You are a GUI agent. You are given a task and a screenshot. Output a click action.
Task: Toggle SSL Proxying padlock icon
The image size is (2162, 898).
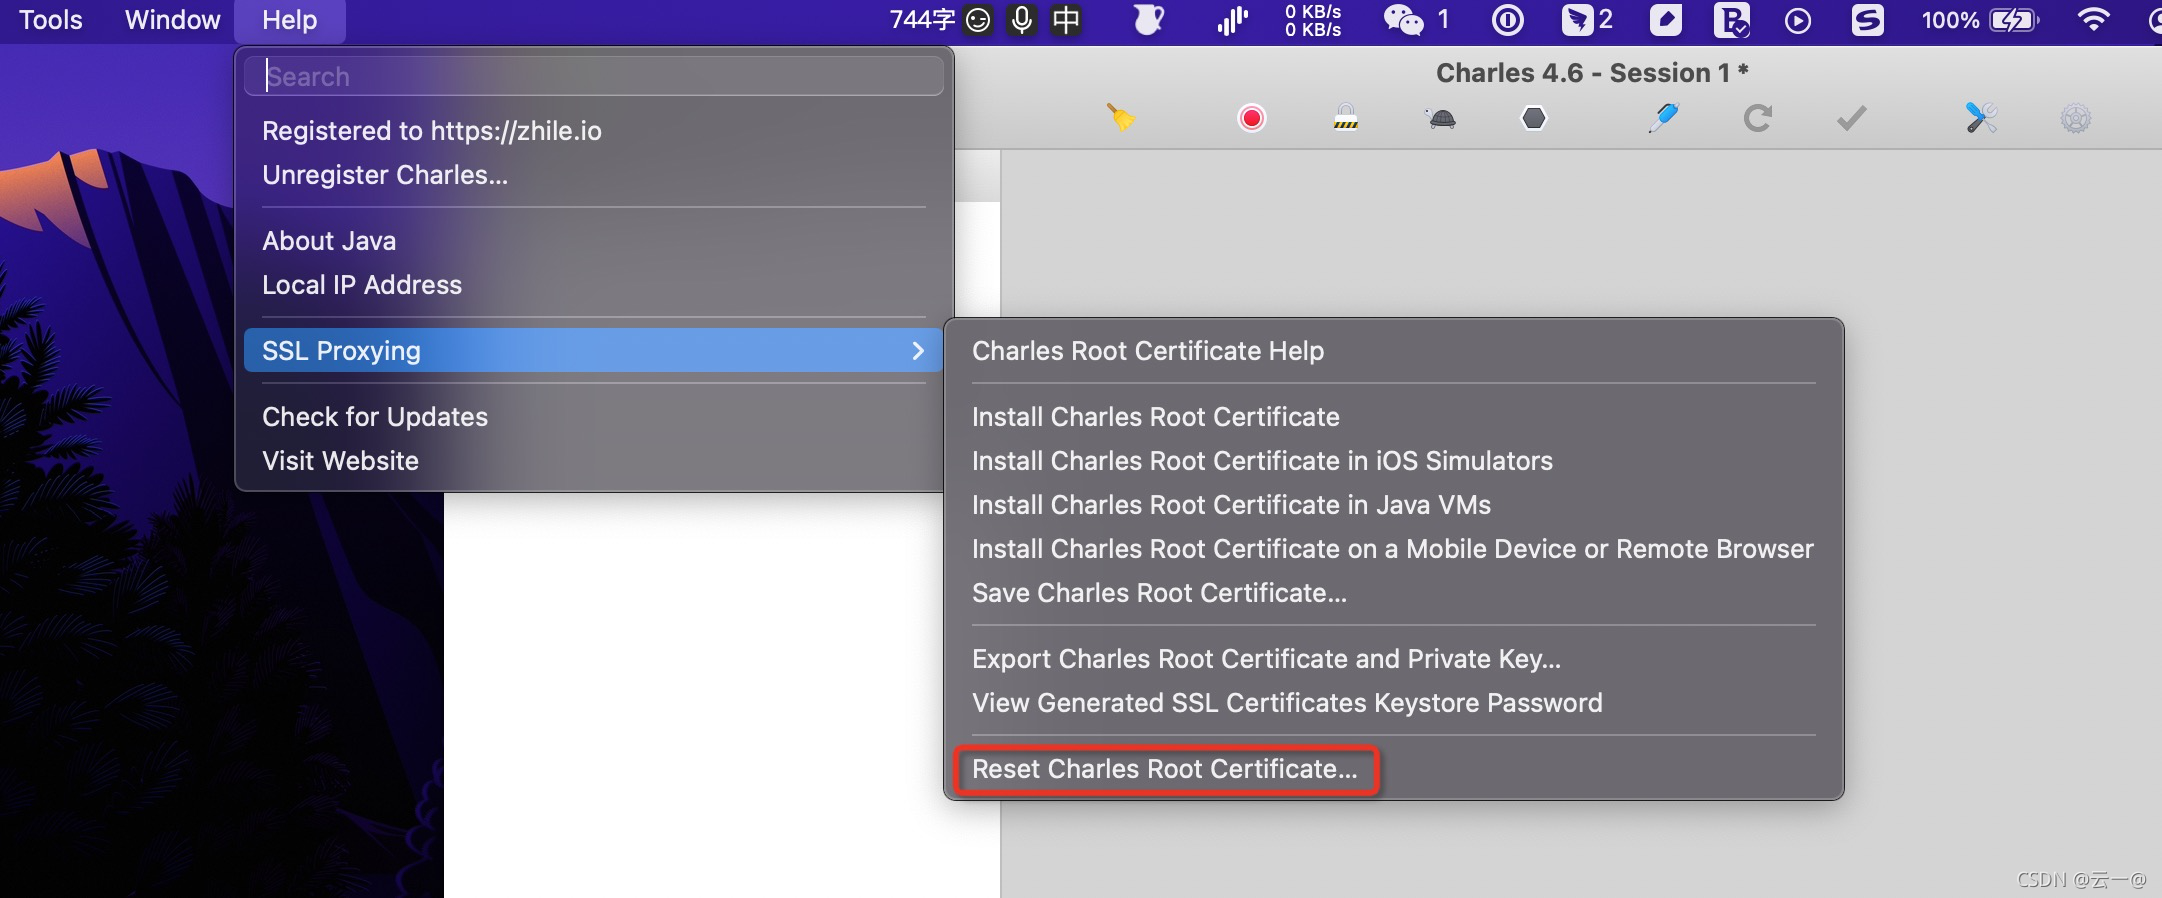point(1345,118)
